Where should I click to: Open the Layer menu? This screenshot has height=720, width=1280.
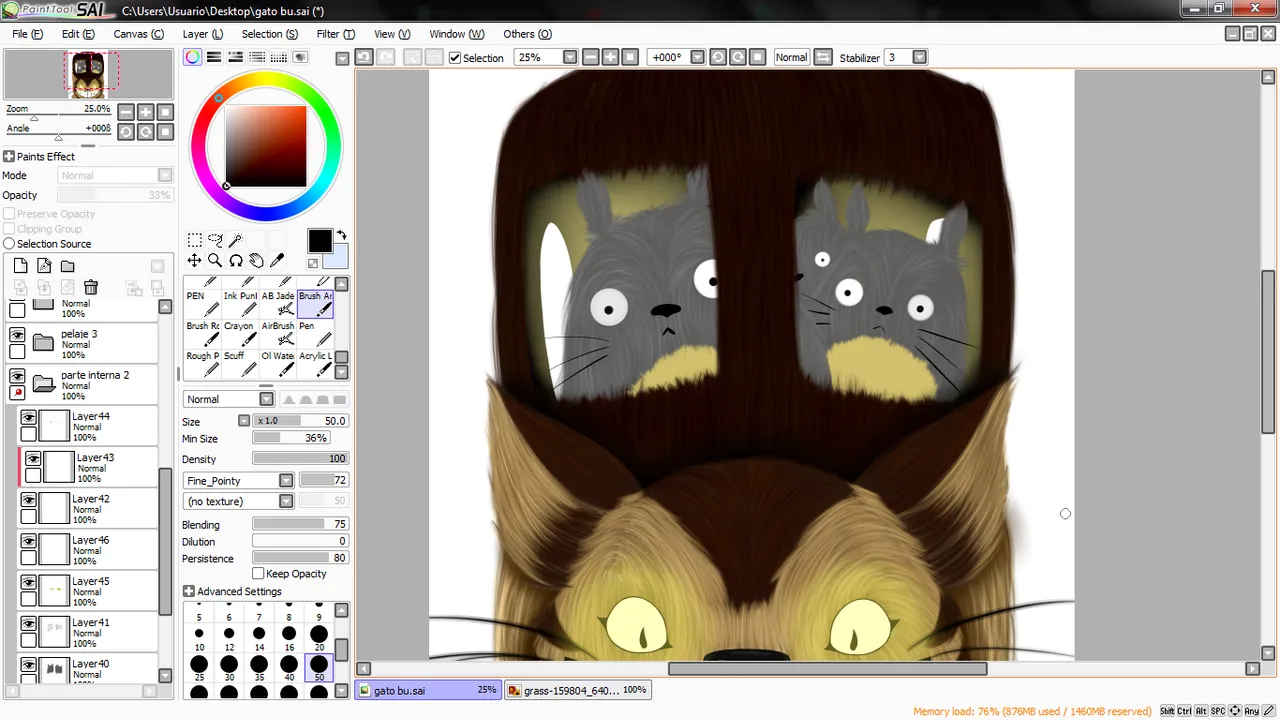pyautogui.click(x=203, y=34)
